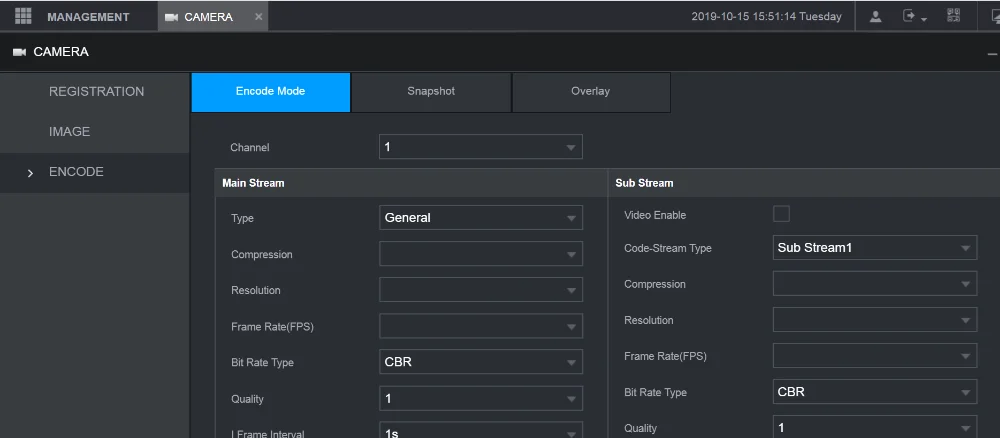Collapse the CAMERA panel with minus icon
Image resolution: width=1000 pixels, height=438 pixels.
click(991, 53)
